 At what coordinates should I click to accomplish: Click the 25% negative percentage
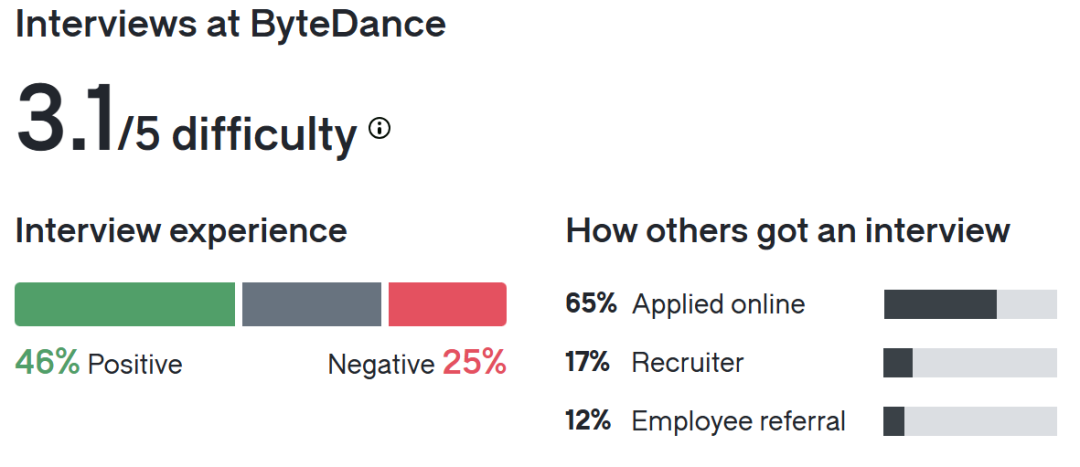click(475, 363)
